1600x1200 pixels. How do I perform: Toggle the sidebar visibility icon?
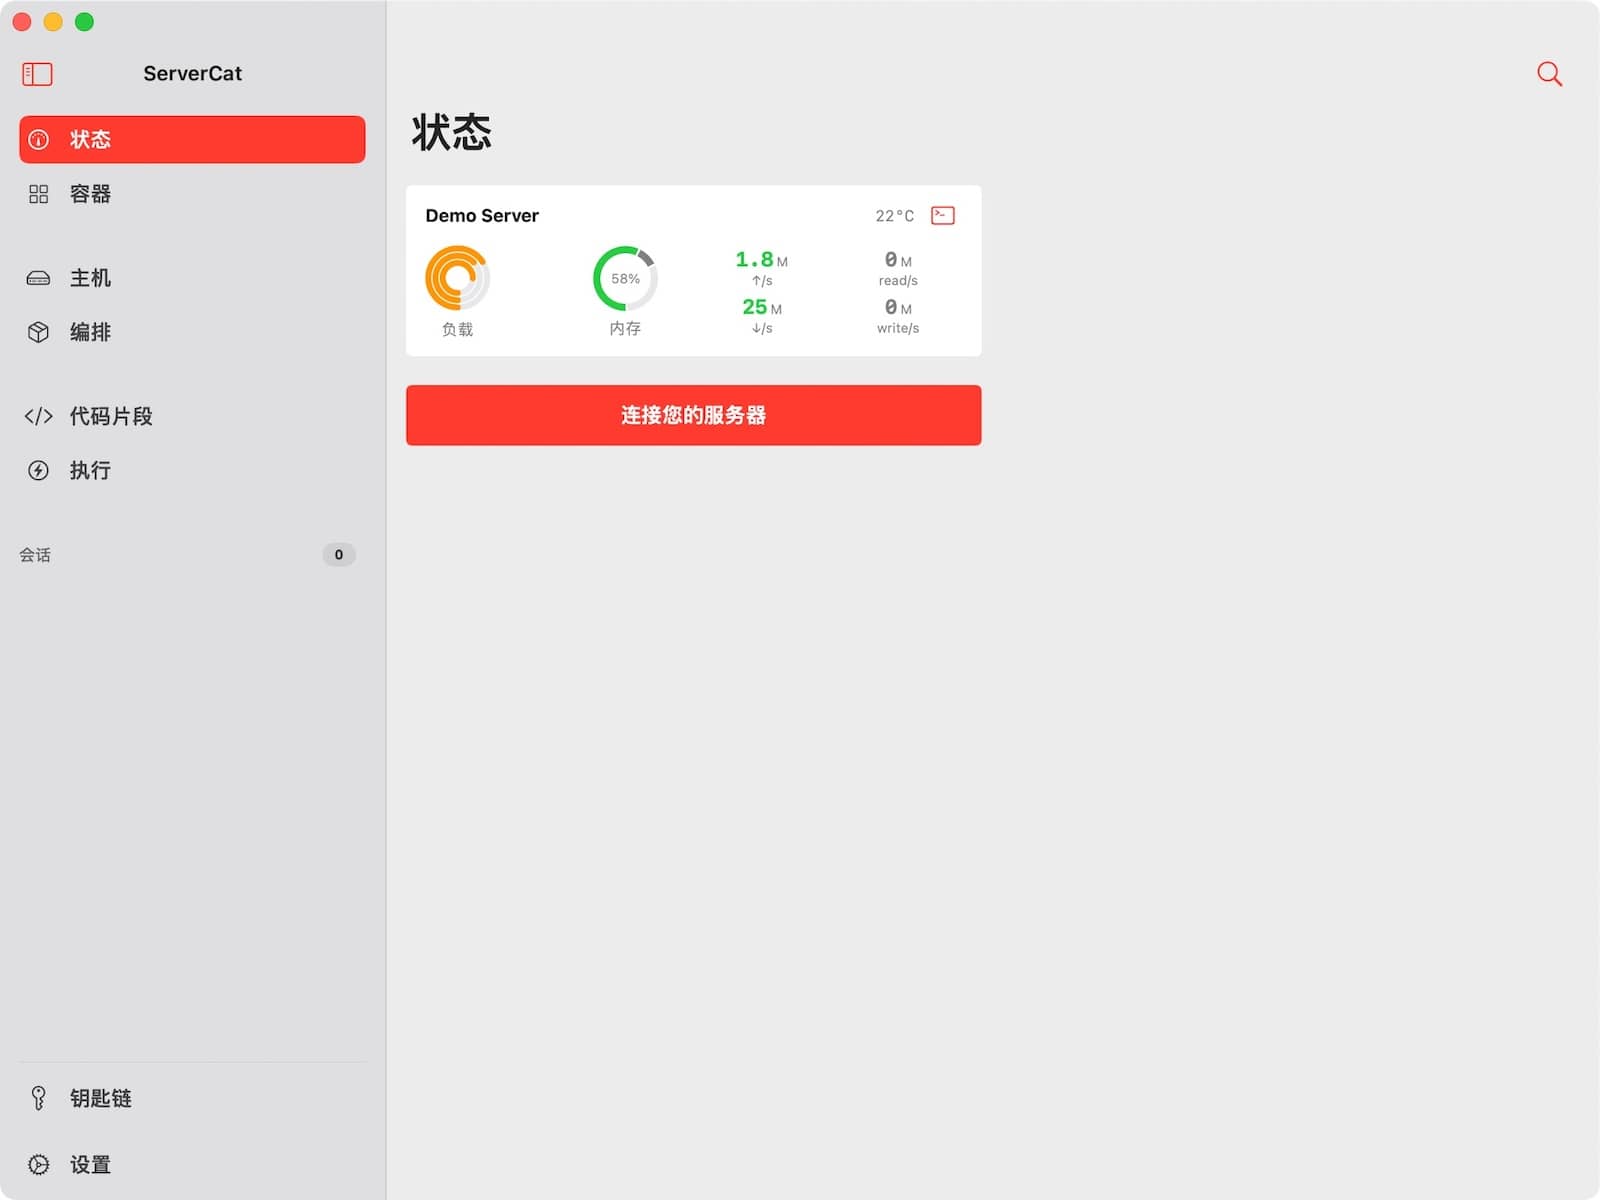pyautogui.click(x=37, y=74)
